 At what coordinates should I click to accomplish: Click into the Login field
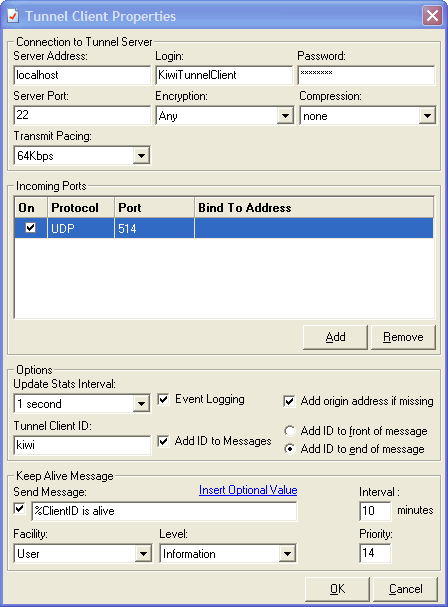tap(224, 75)
